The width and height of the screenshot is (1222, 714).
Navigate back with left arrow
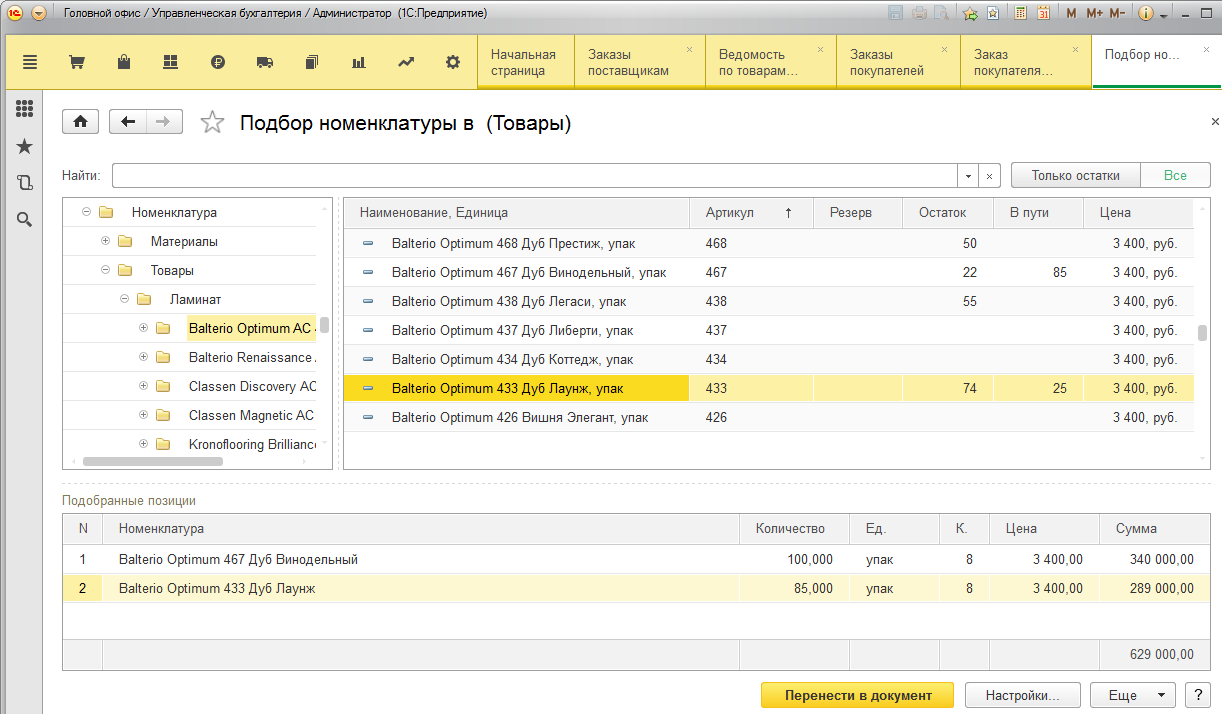coord(128,122)
